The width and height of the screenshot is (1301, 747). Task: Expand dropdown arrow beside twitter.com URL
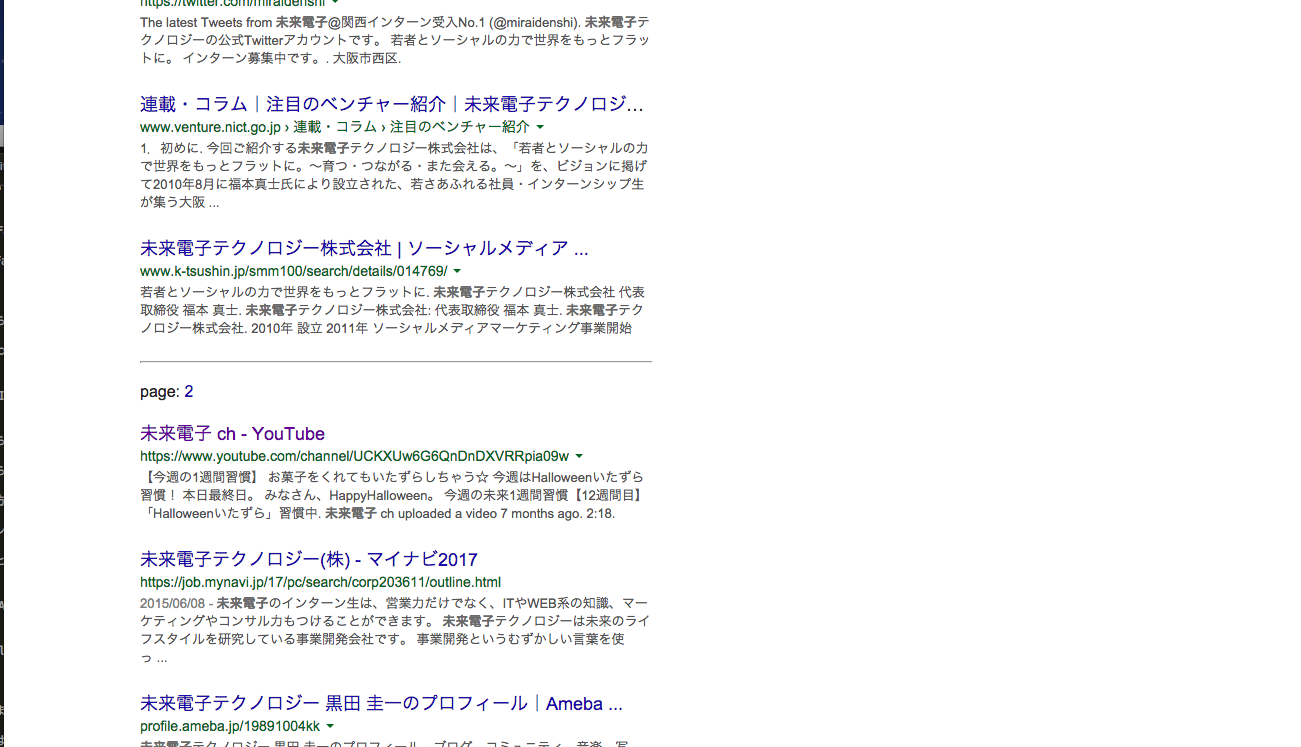tap(335, 3)
